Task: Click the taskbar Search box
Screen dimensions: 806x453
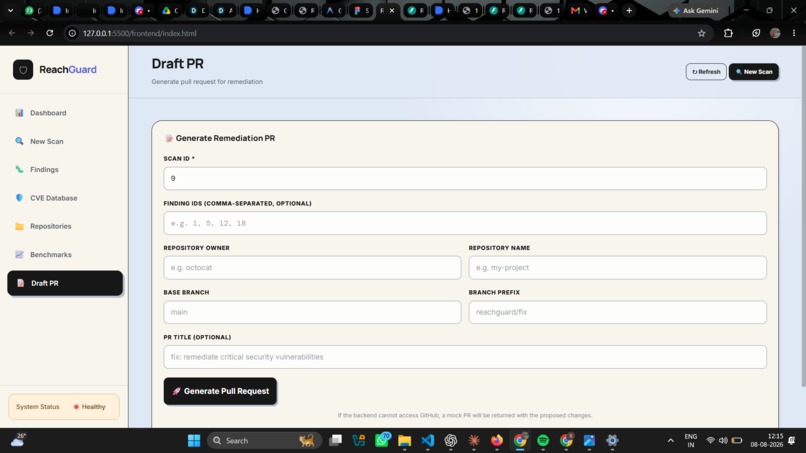Action: pyautogui.click(x=264, y=441)
